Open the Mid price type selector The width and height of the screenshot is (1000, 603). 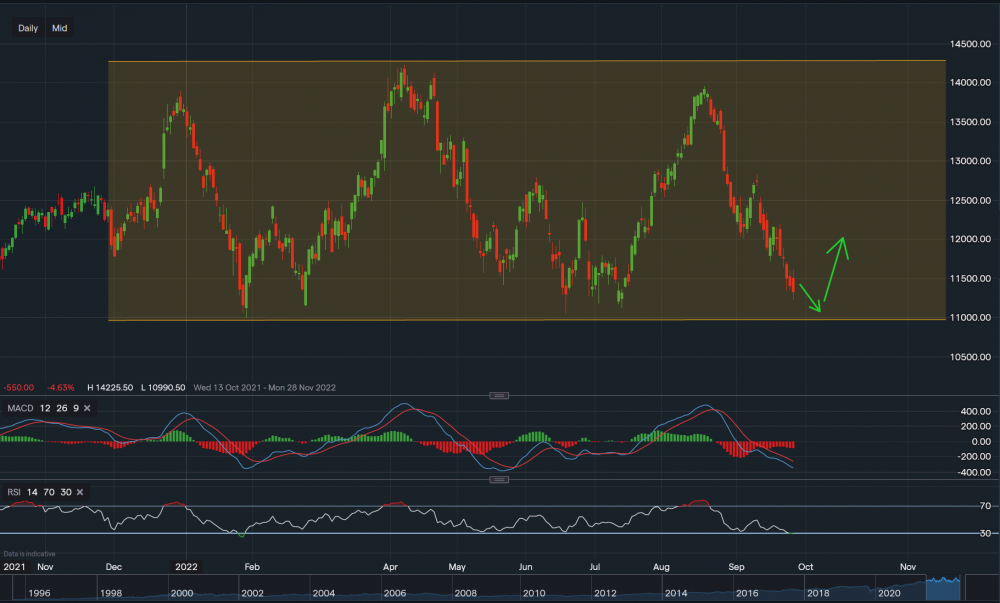pyautogui.click(x=60, y=28)
